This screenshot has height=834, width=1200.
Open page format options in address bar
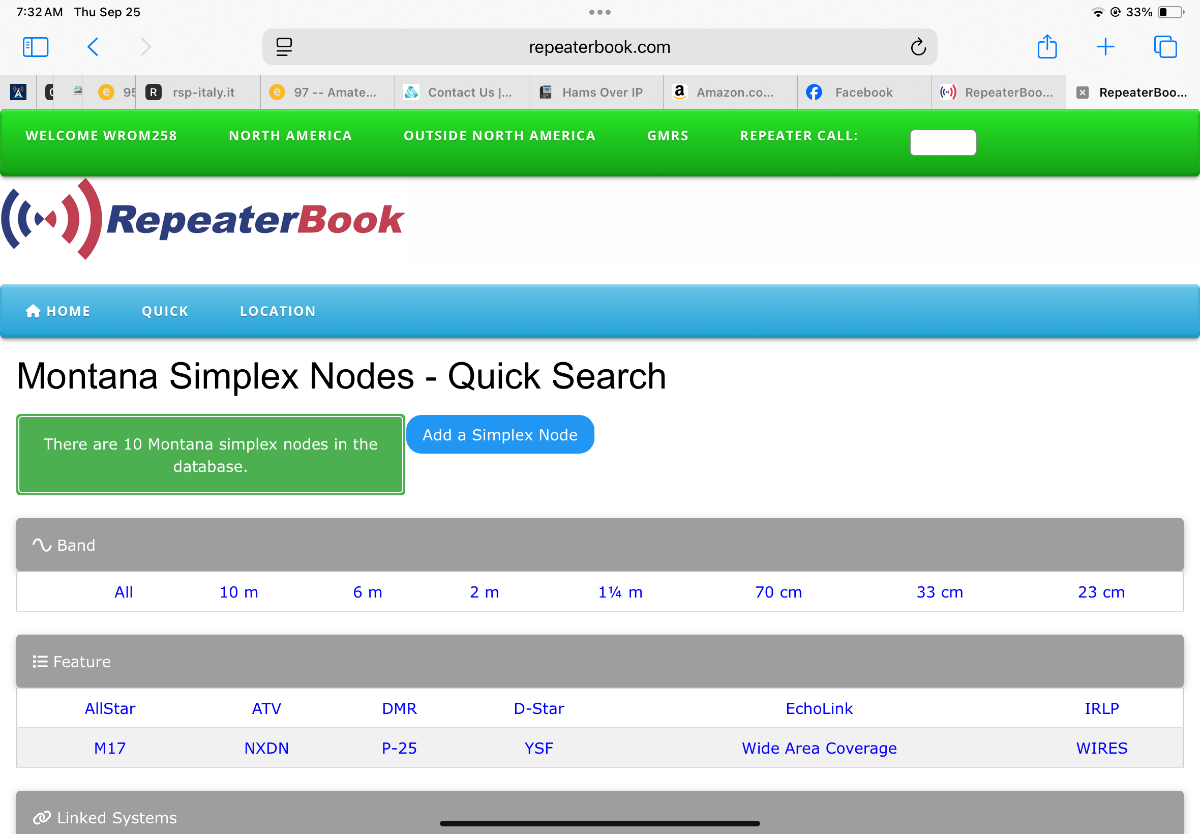click(x=284, y=47)
